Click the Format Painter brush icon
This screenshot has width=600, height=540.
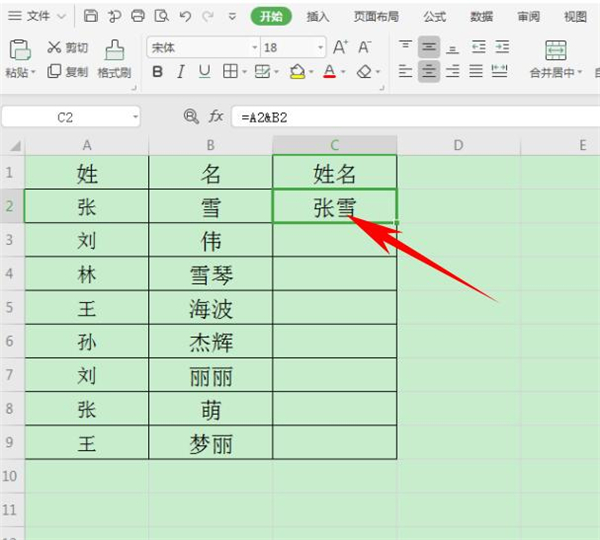pos(114,51)
